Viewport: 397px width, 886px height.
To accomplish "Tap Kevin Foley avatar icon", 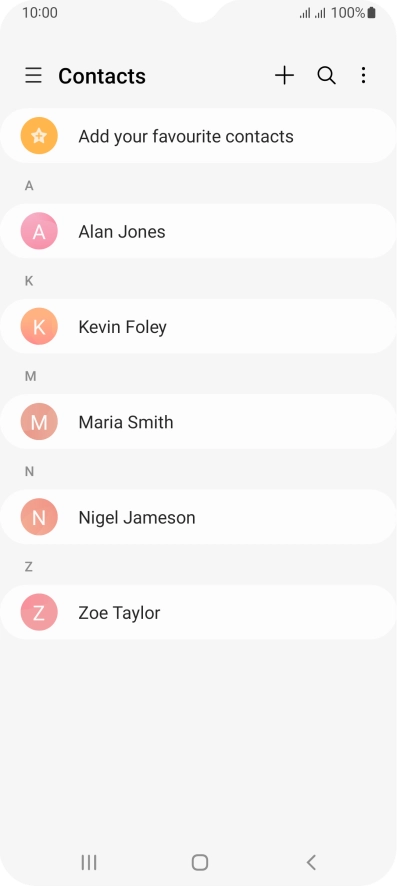I will pyautogui.click(x=39, y=327).
